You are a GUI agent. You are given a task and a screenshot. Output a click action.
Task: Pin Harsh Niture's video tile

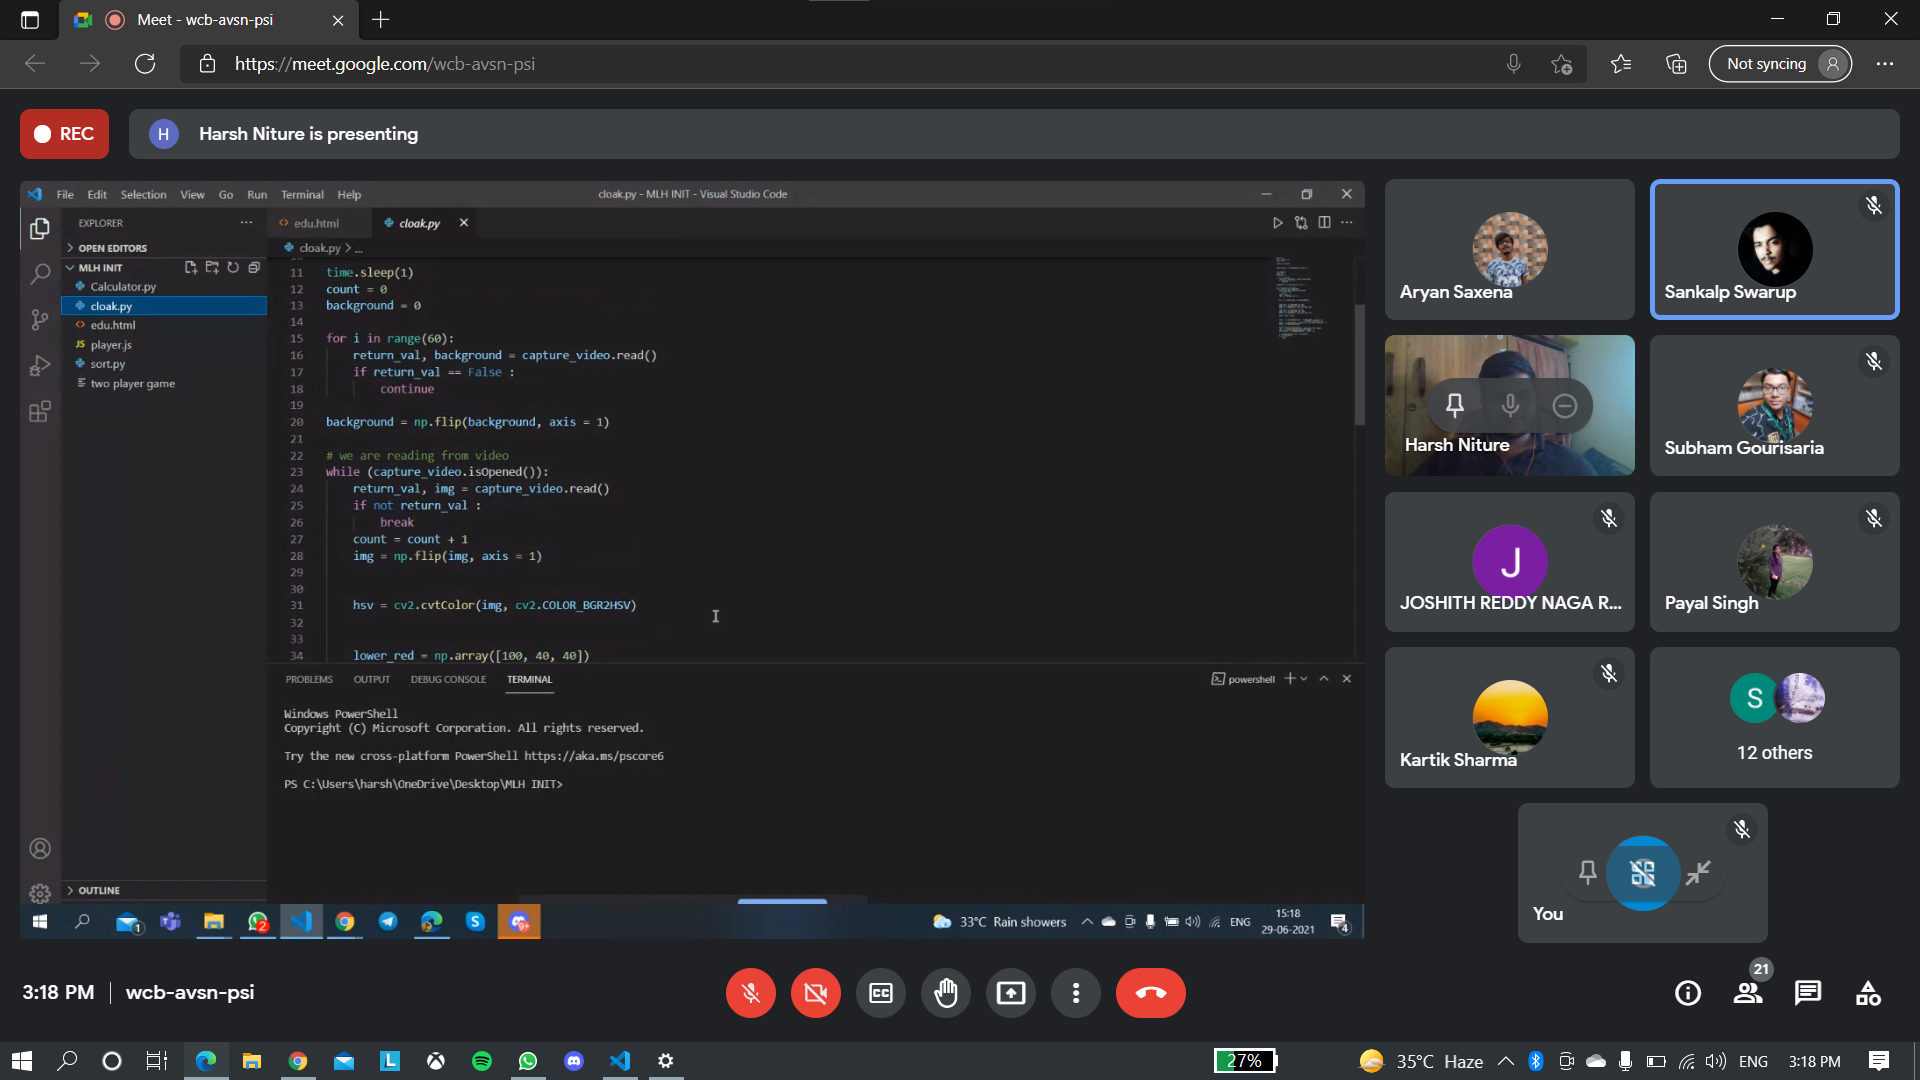[1454, 405]
